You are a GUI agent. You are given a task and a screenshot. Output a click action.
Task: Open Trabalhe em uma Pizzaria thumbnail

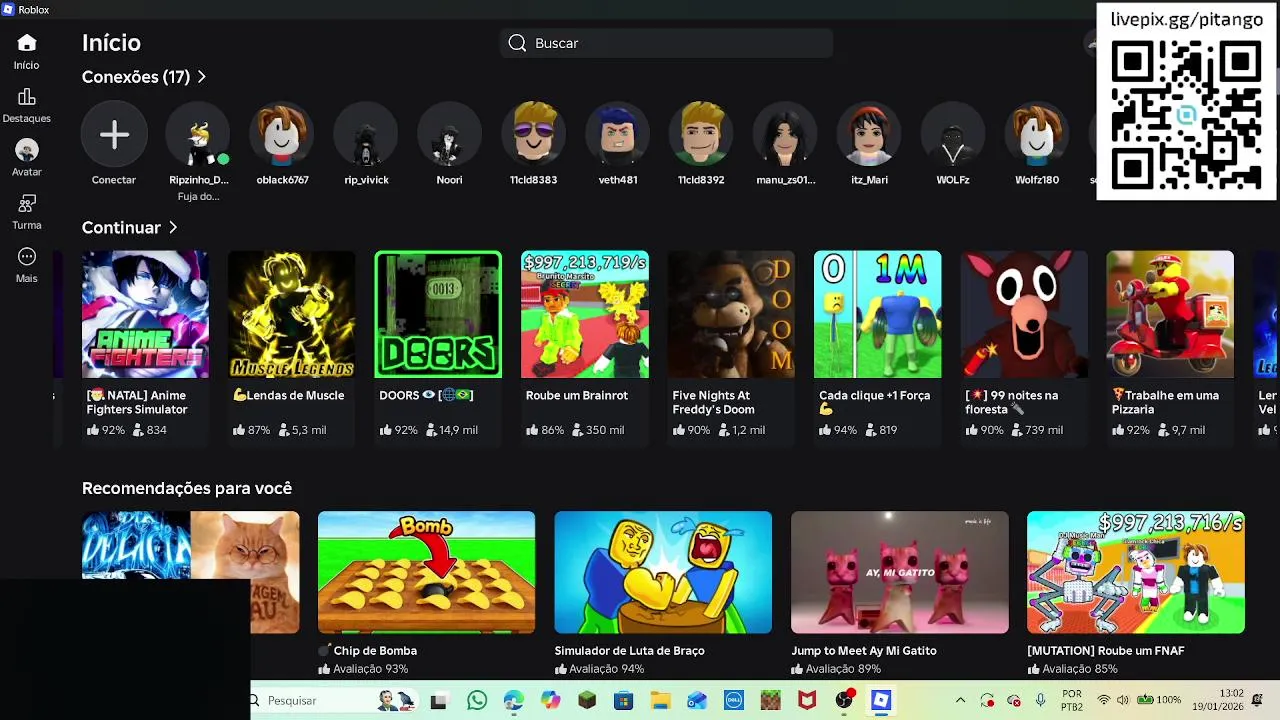tap(1170, 314)
